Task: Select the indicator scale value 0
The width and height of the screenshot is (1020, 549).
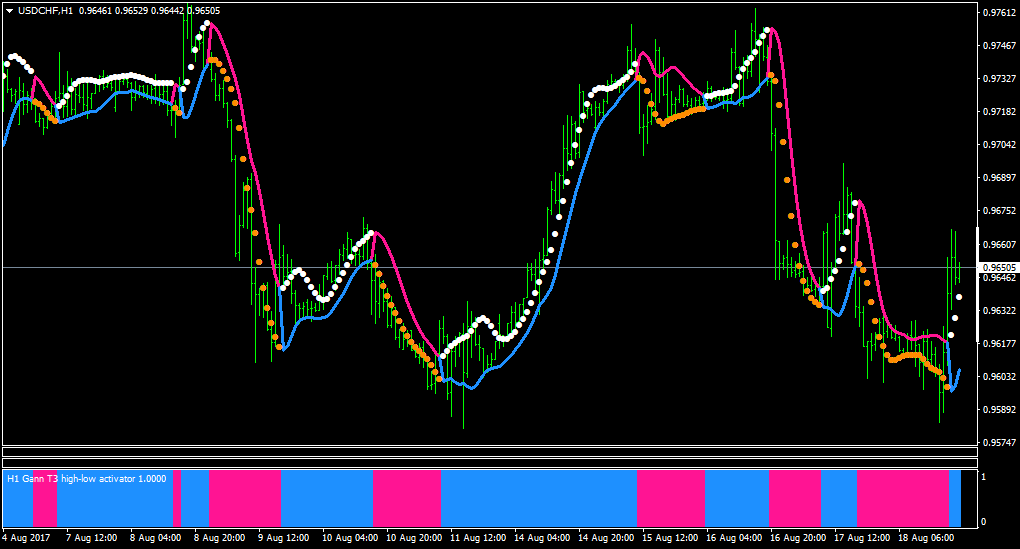Action: pos(984,522)
